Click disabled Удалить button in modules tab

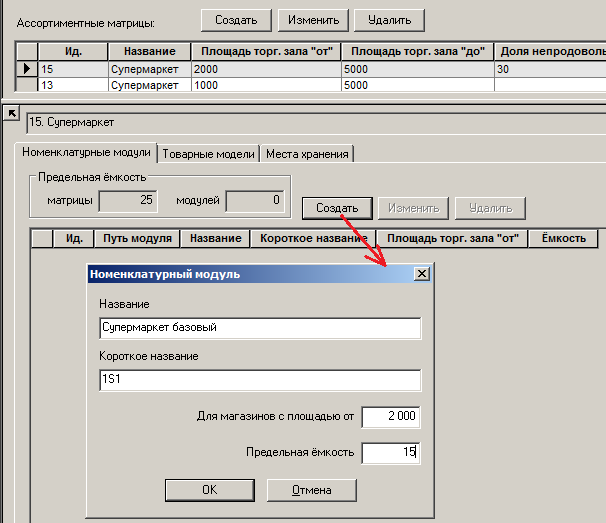490,208
